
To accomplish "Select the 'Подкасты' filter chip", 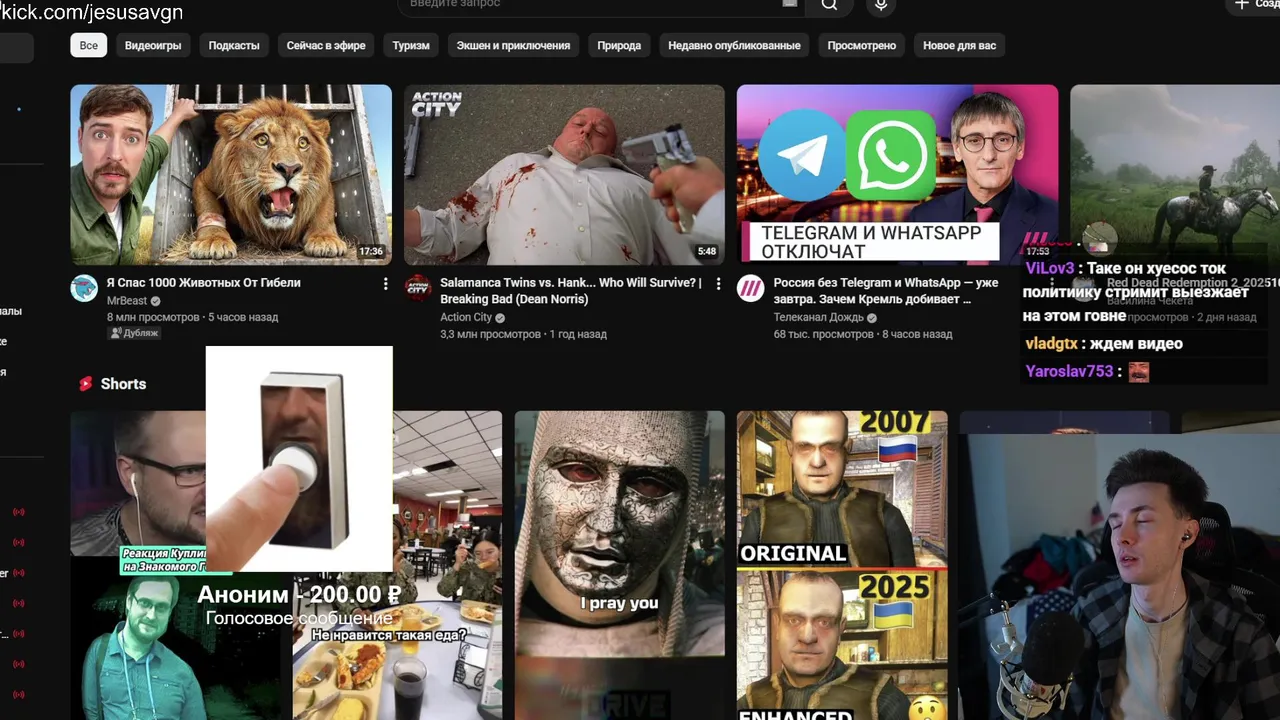I will [234, 45].
